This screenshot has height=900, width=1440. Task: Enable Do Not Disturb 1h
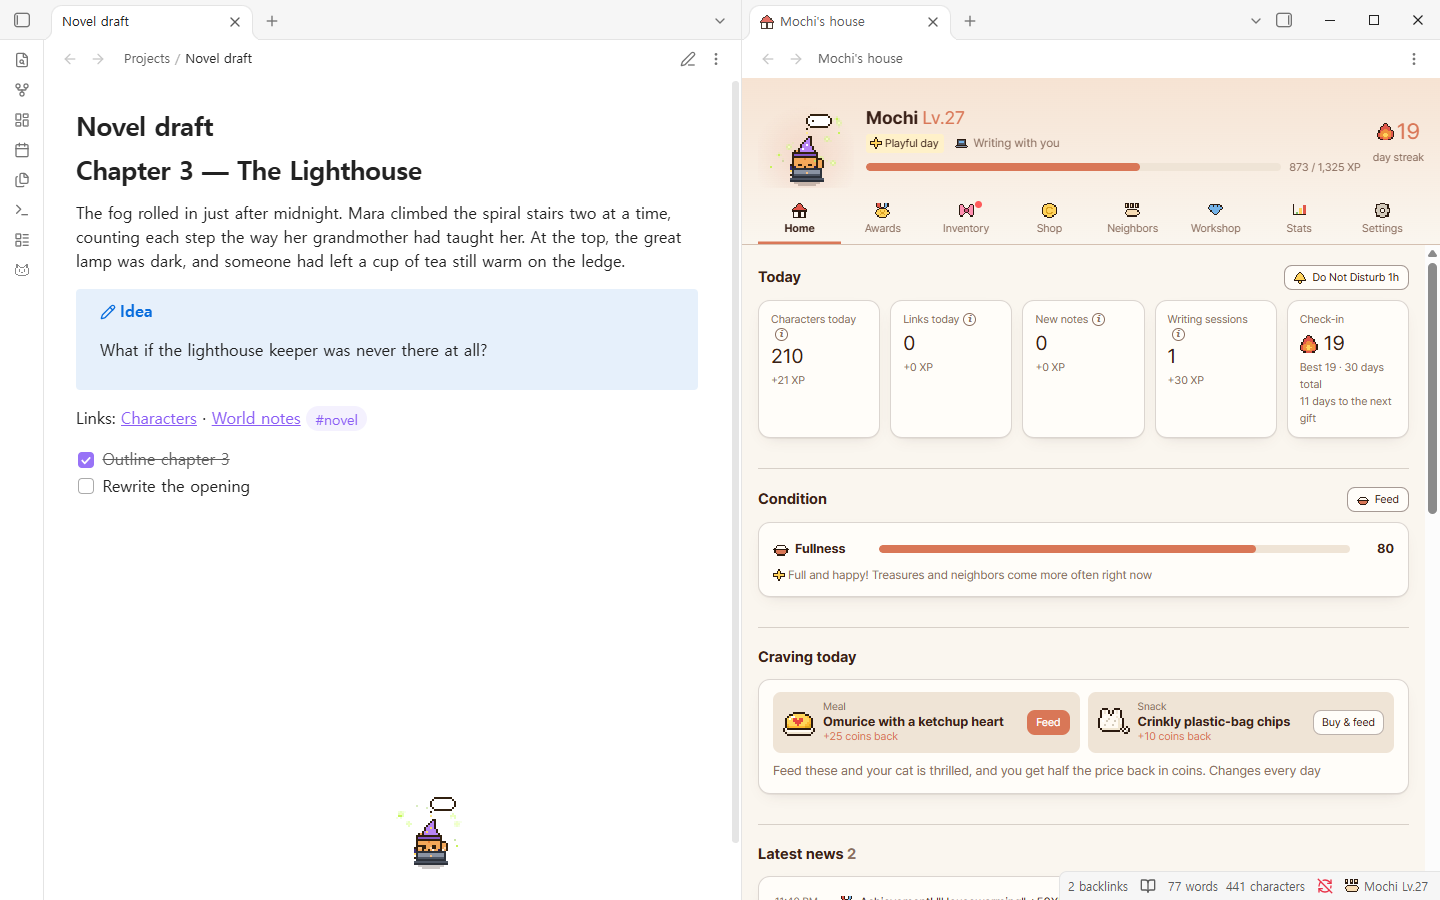tap(1346, 278)
